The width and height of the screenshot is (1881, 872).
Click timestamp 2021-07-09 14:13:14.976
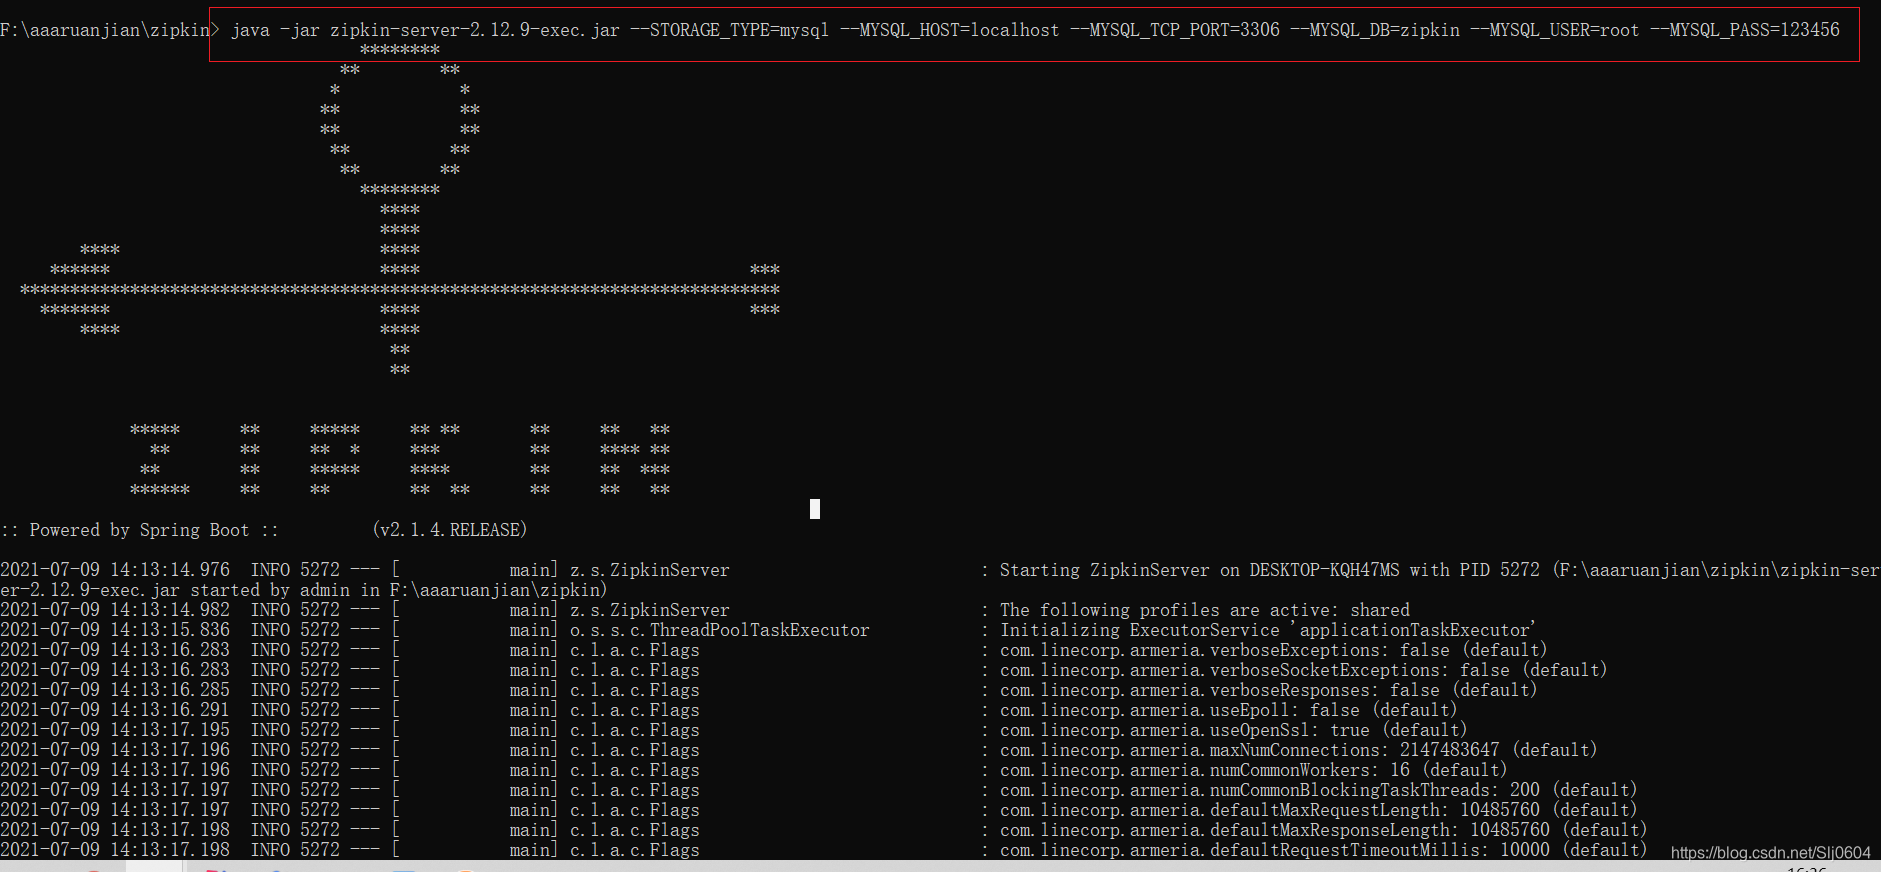[x=115, y=570]
